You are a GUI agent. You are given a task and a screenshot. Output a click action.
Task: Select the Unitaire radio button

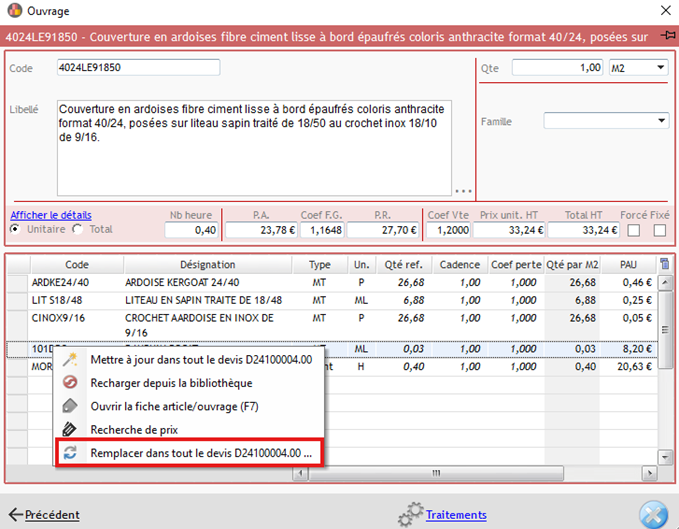[15, 229]
